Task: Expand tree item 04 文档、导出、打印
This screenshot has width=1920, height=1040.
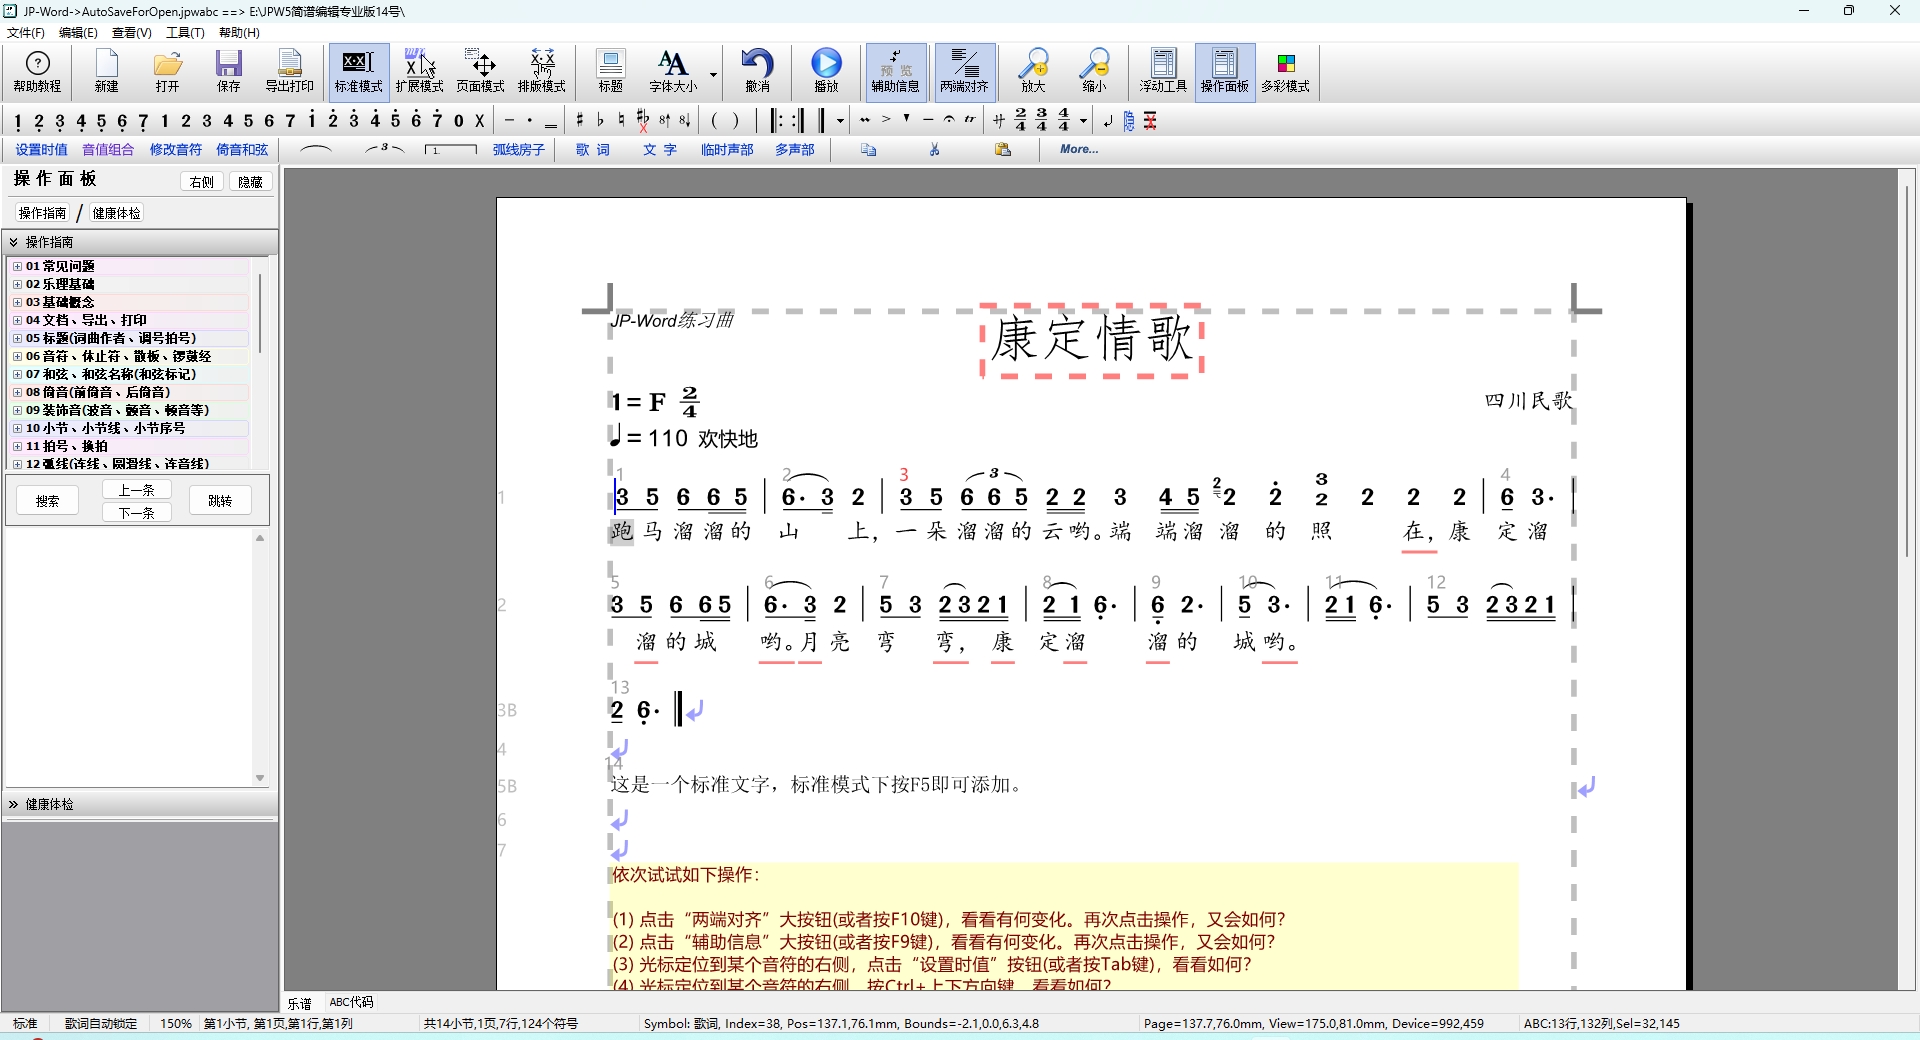Action: [17, 320]
